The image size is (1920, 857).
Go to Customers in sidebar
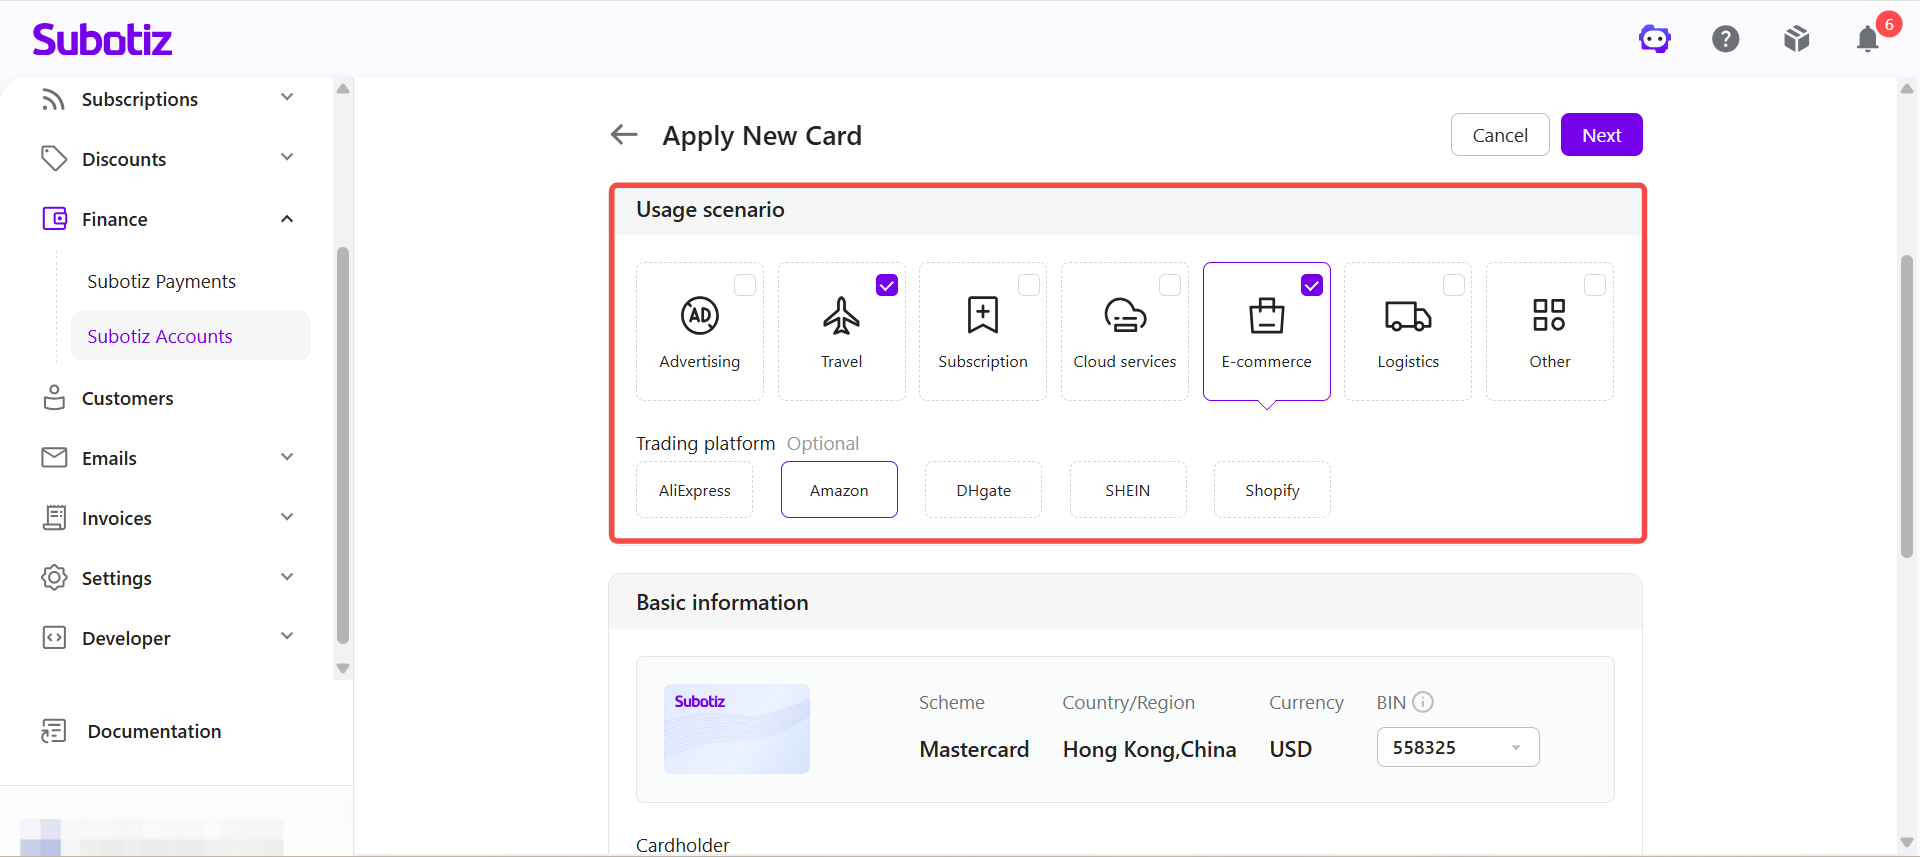[128, 398]
